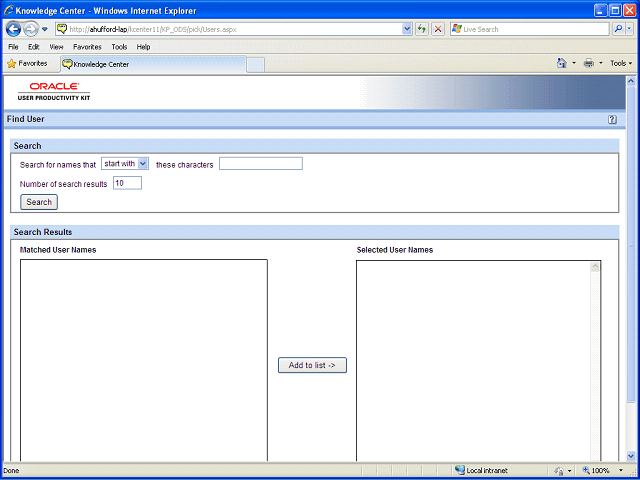Viewport: 640px width, 480px height.
Task: Select the Knowledge Center tab
Action: click(x=153, y=64)
